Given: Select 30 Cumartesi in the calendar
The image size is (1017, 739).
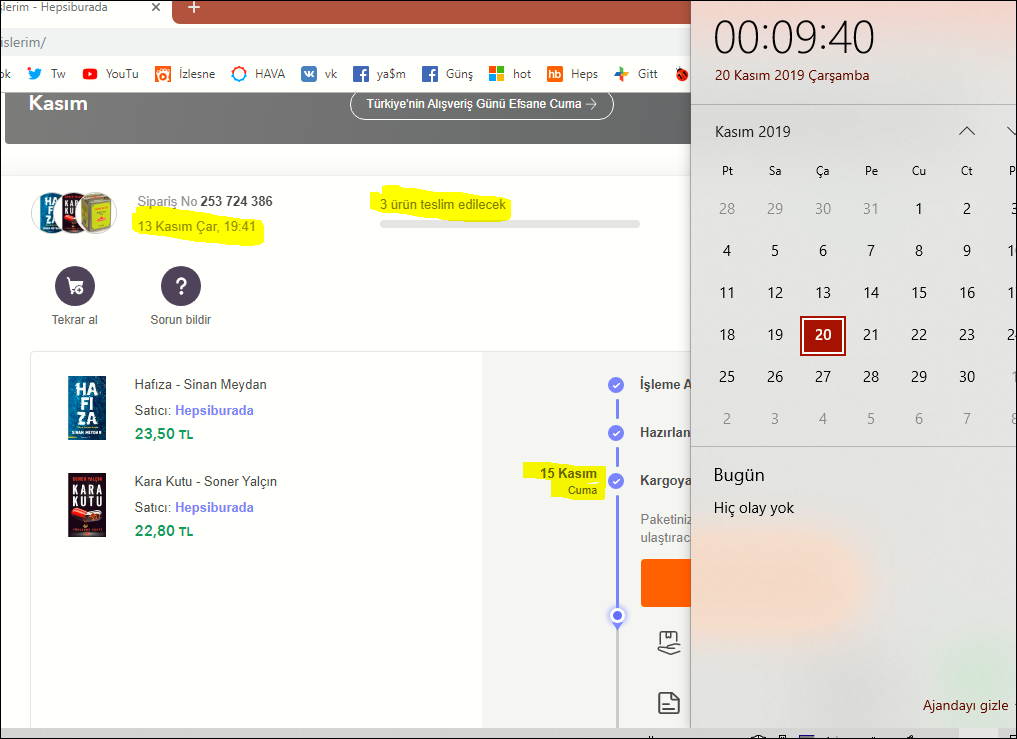Looking at the screenshot, I should [x=966, y=377].
